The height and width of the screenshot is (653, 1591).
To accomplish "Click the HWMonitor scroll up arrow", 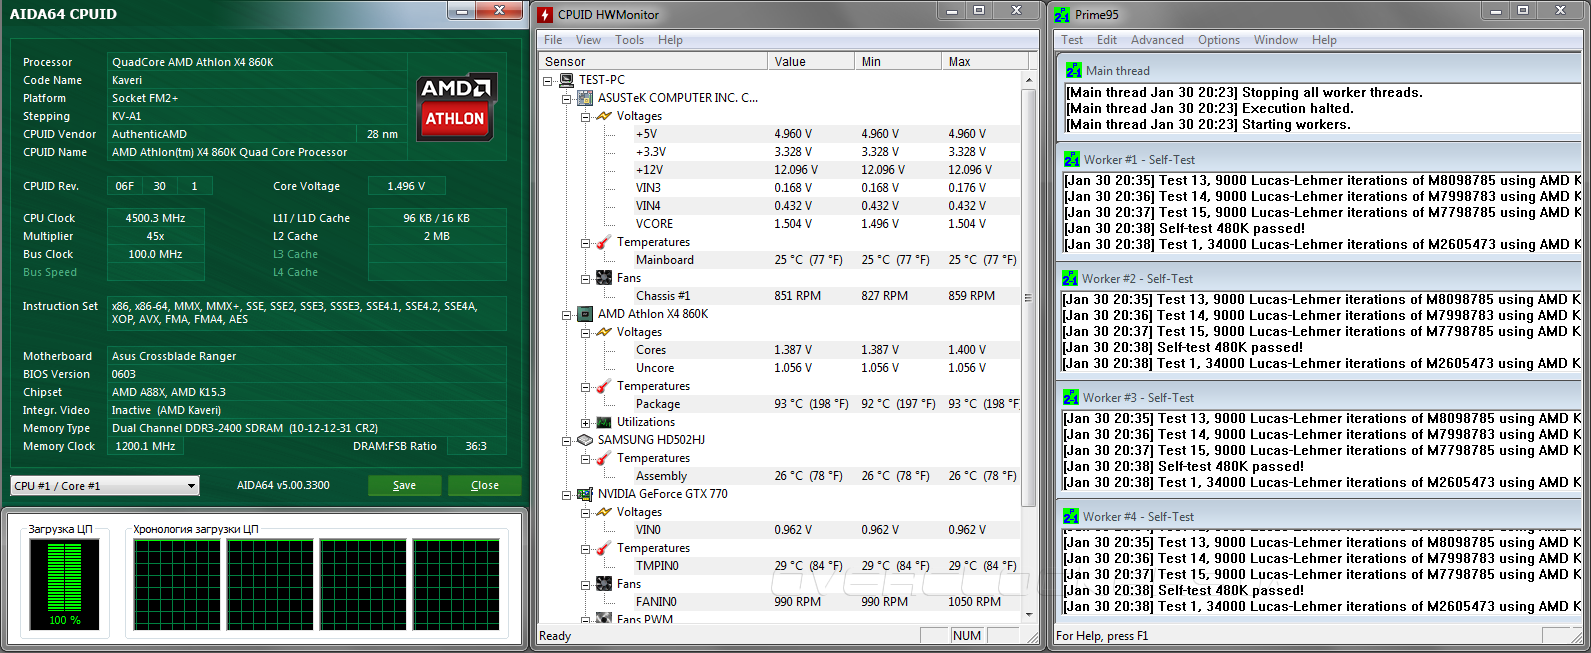I will coord(1029,79).
